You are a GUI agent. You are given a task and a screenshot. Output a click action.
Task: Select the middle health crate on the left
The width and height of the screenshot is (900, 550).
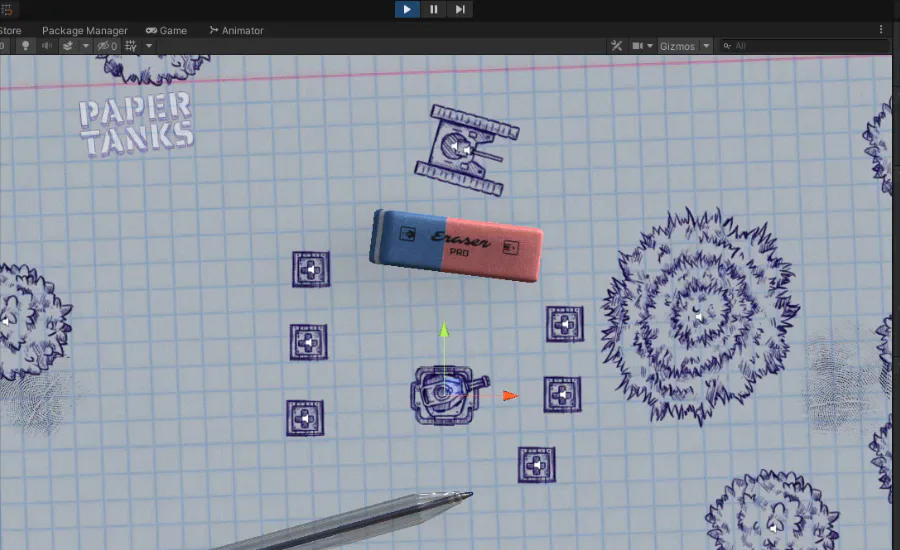pyautogui.click(x=309, y=342)
